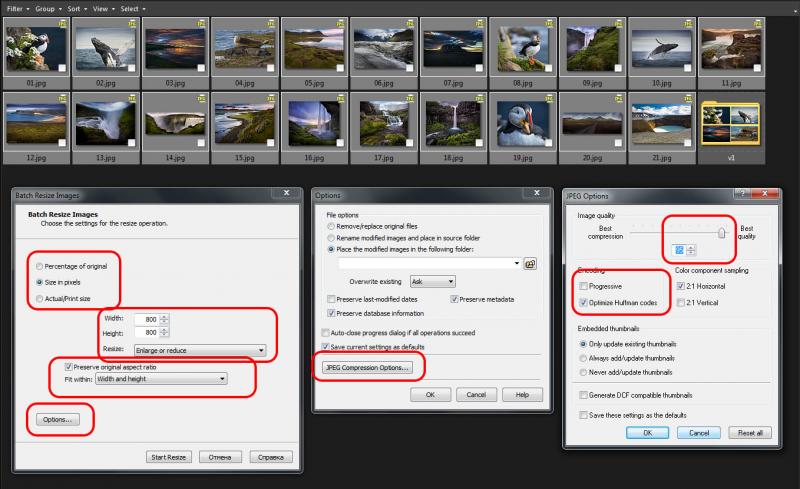Image resolution: width=800 pixels, height=489 pixels.
Task: Click the image quality spinner arrows
Action: pyautogui.click(x=691, y=250)
